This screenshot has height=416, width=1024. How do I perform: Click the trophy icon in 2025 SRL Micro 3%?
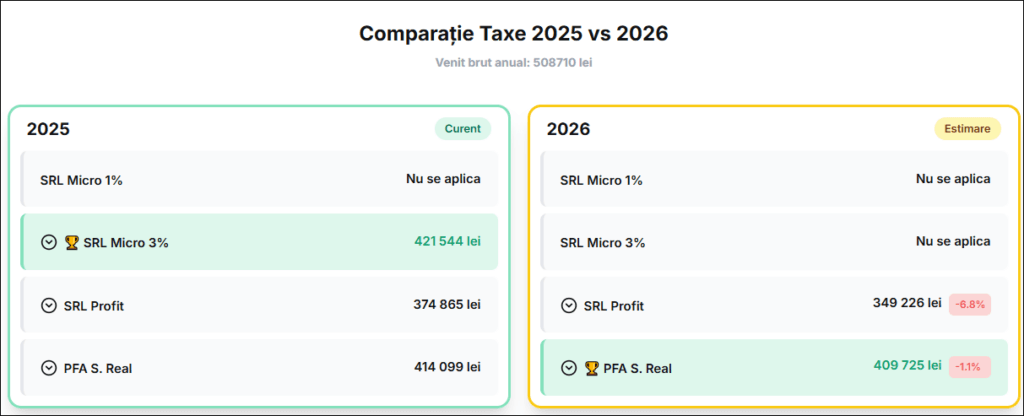71,242
